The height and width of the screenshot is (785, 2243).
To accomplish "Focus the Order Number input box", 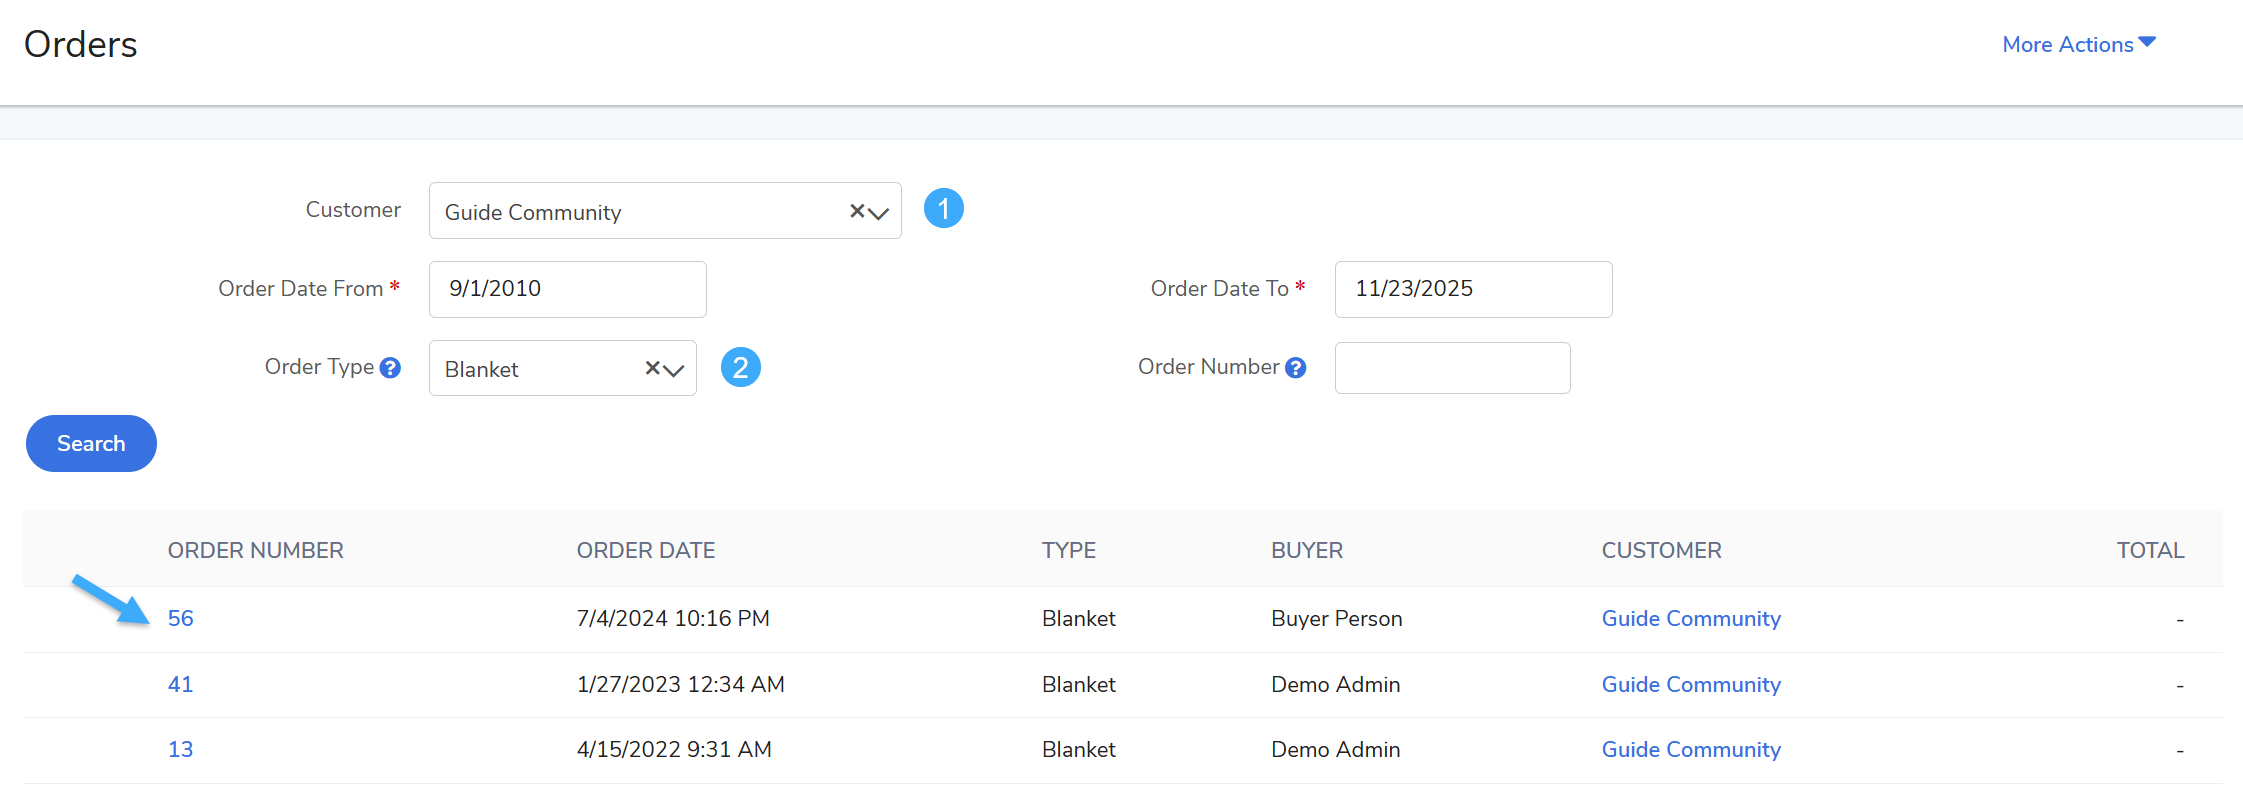I will (x=1451, y=368).
